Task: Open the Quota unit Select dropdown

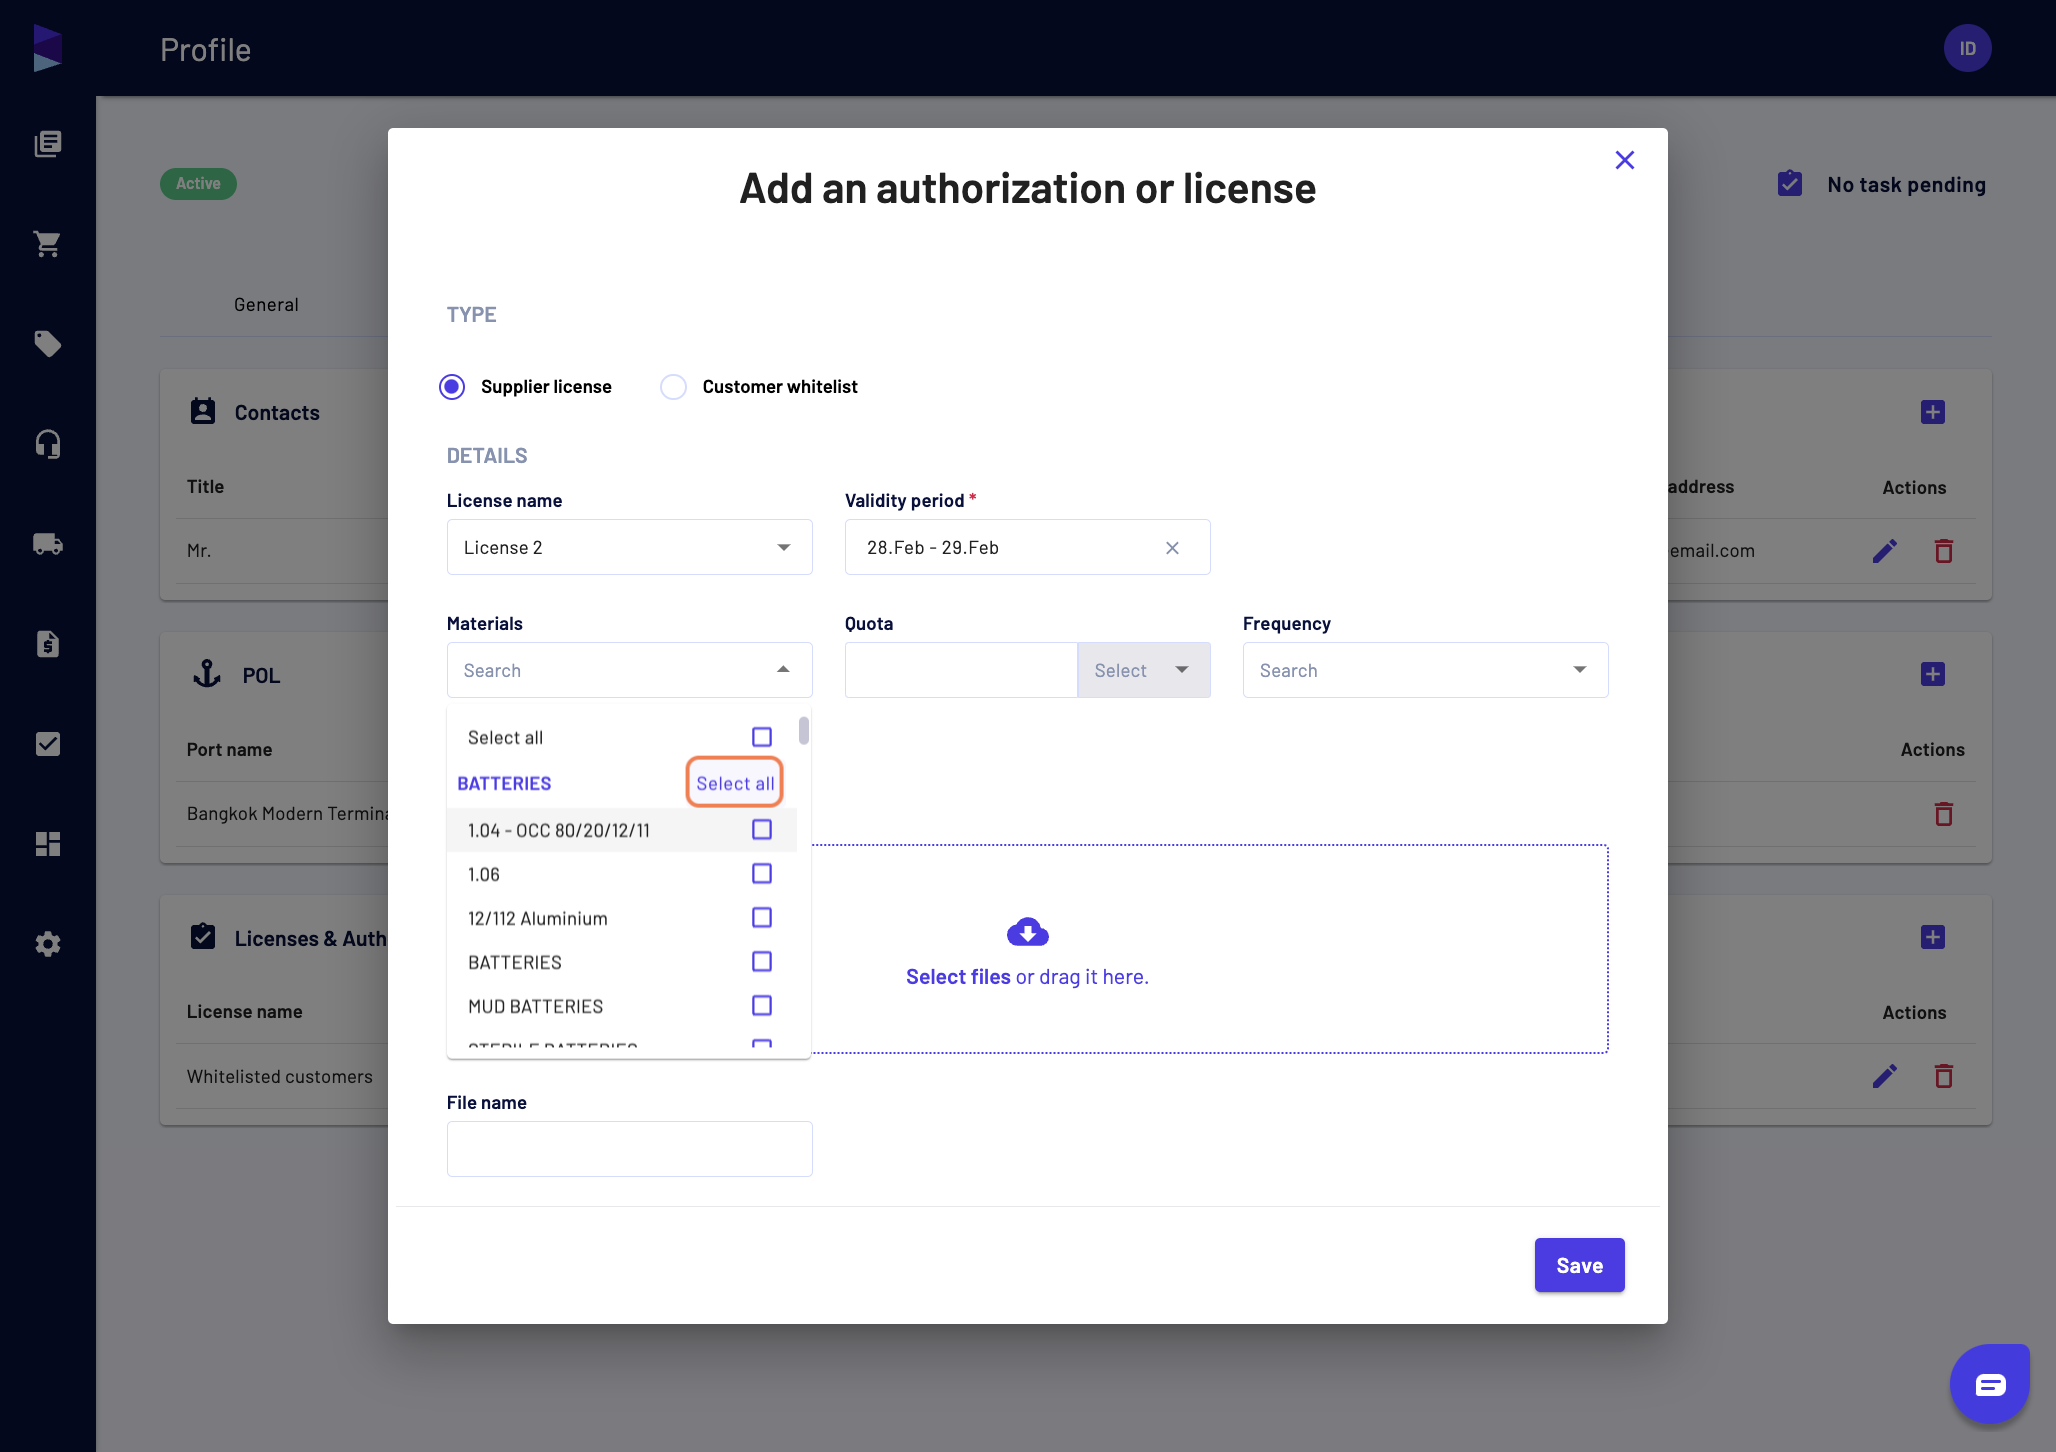Action: 1143,670
